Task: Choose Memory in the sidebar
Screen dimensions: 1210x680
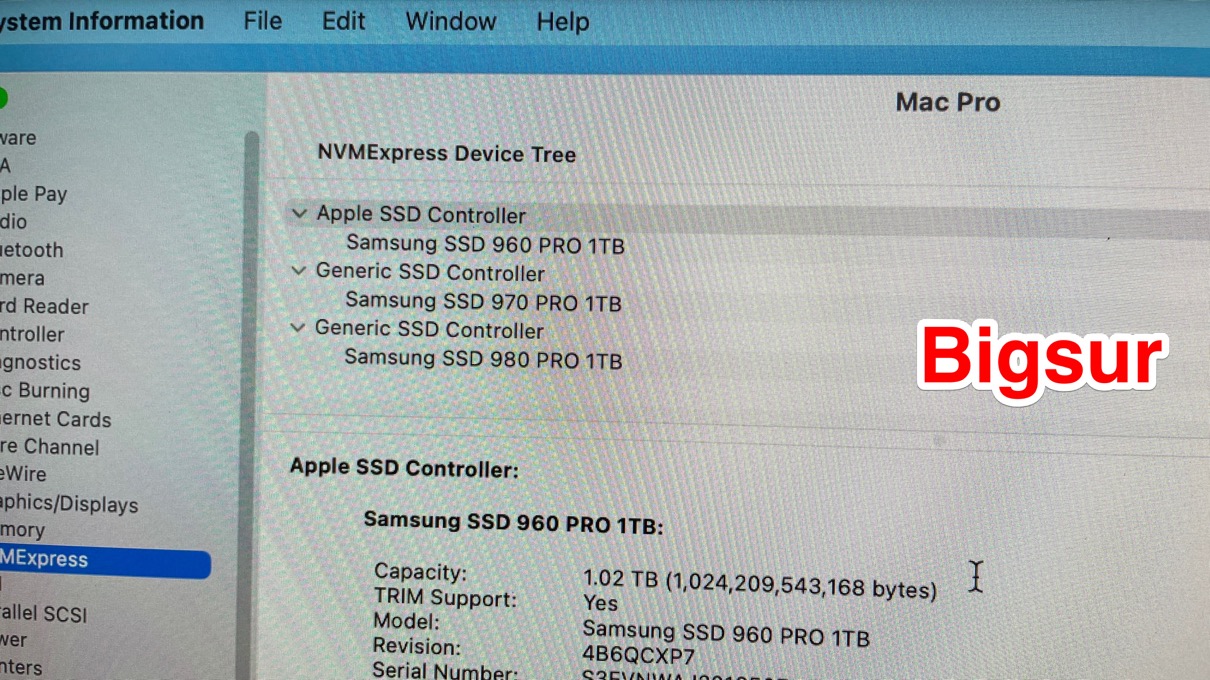Action: [22, 530]
